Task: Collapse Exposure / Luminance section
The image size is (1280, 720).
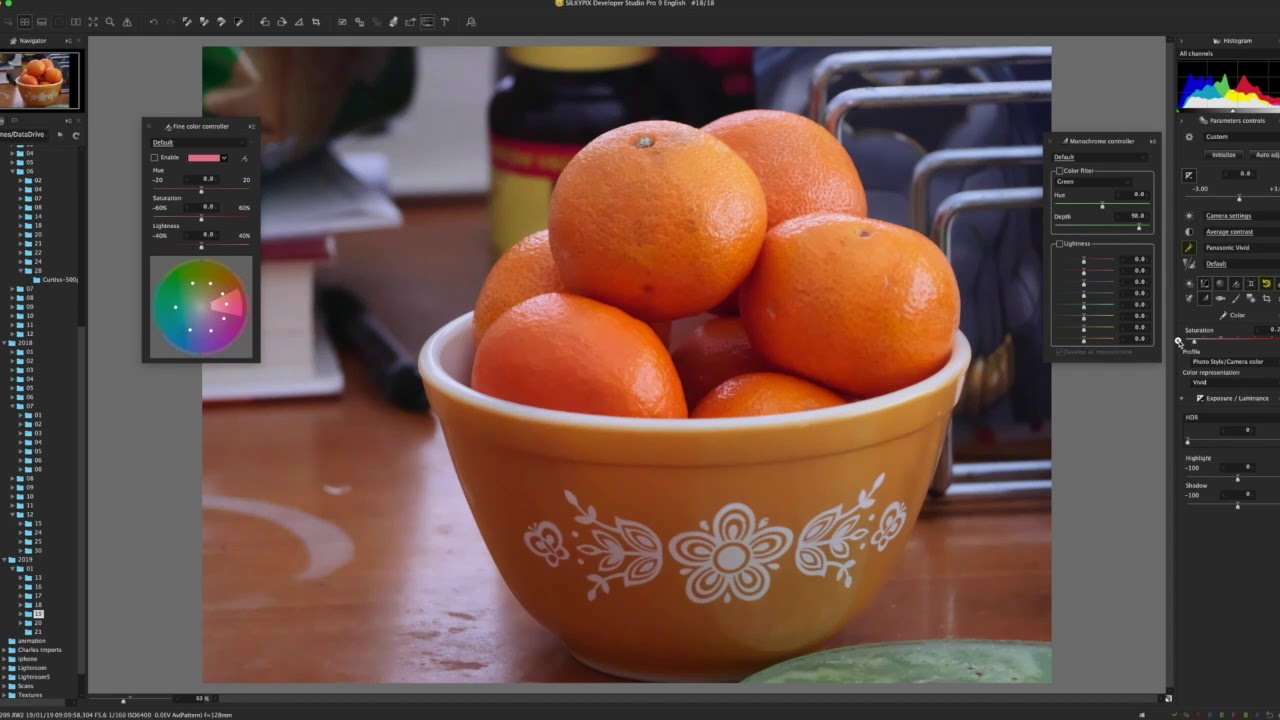Action: (1183, 398)
